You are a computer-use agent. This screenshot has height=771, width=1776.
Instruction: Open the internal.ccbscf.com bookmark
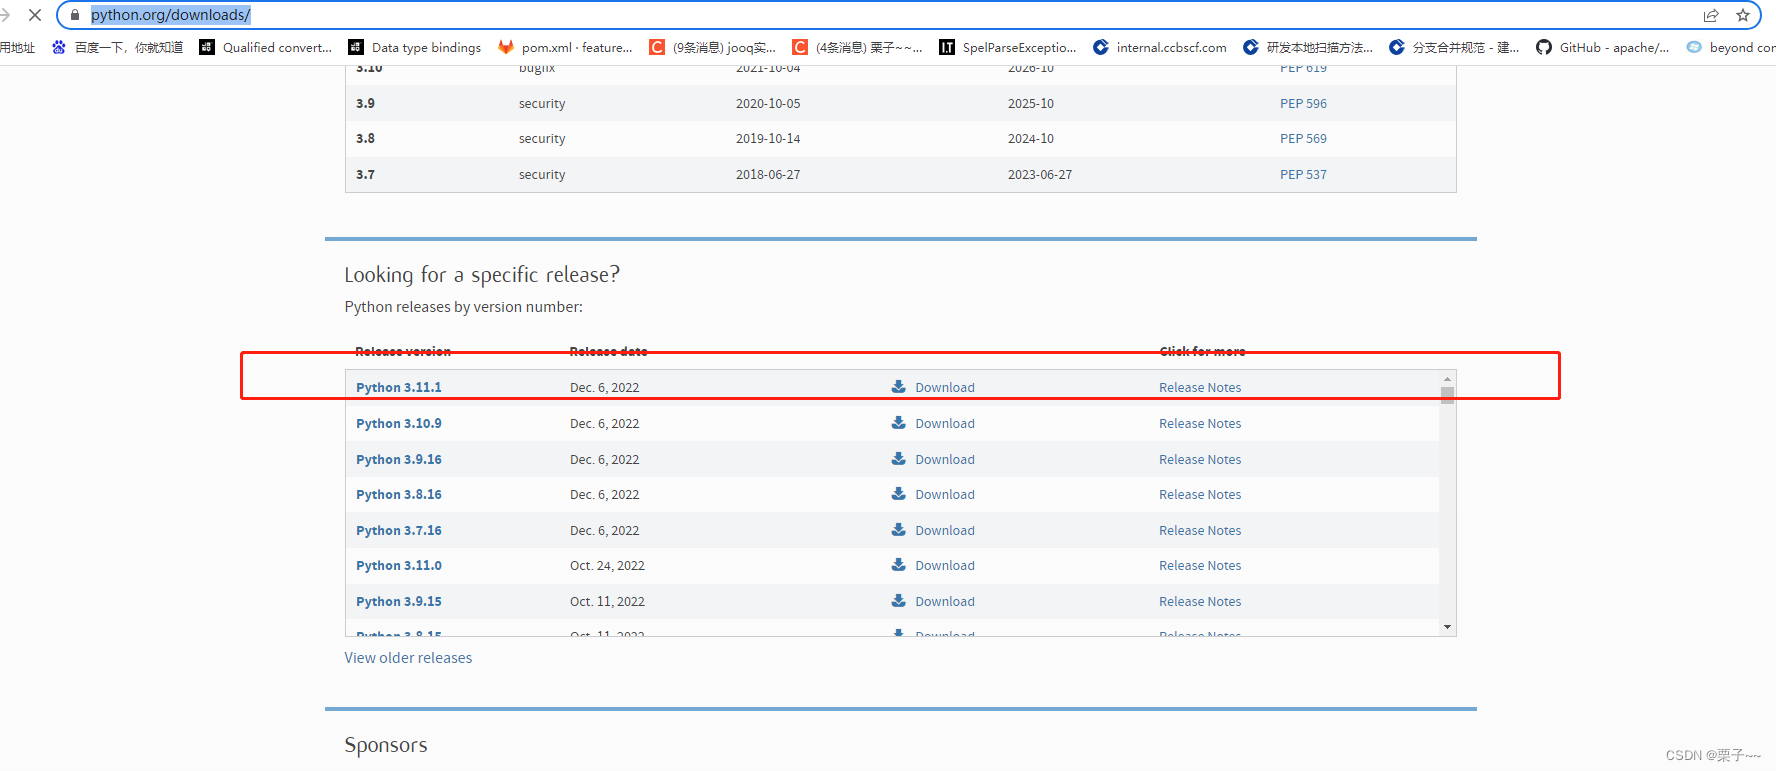(1160, 47)
